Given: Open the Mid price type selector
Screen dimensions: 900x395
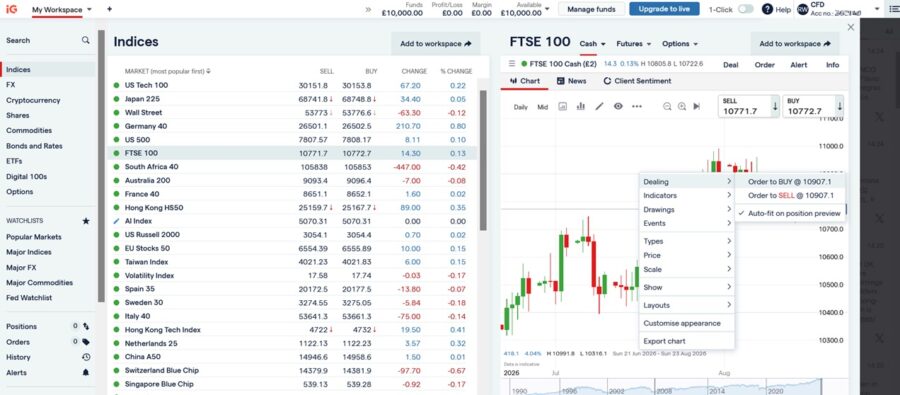Looking at the screenshot, I should pos(542,107).
